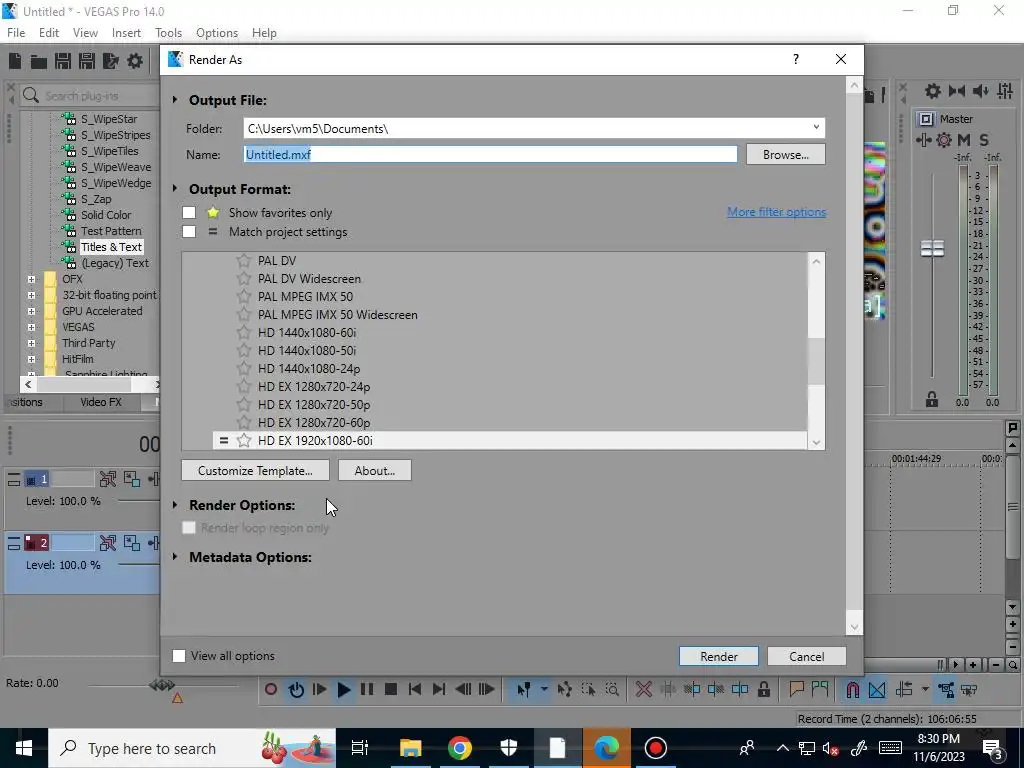Click the Save As icon in VEGAS toolbar
The image size is (1024, 768).
coord(87,61)
